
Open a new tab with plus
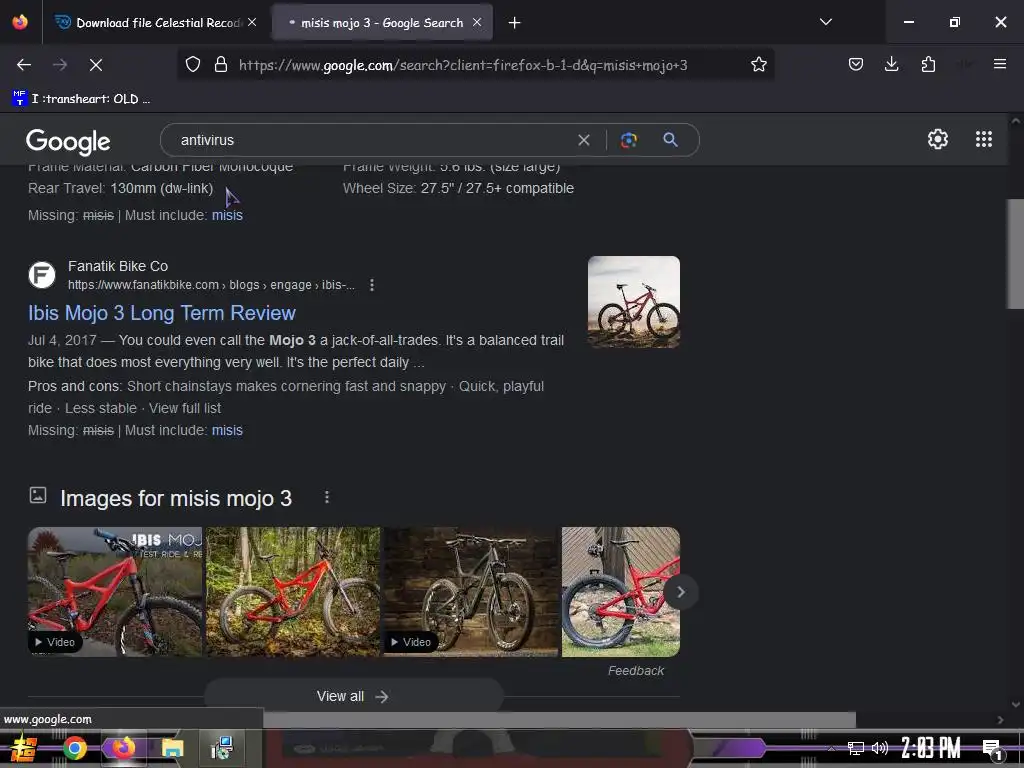tap(515, 23)
